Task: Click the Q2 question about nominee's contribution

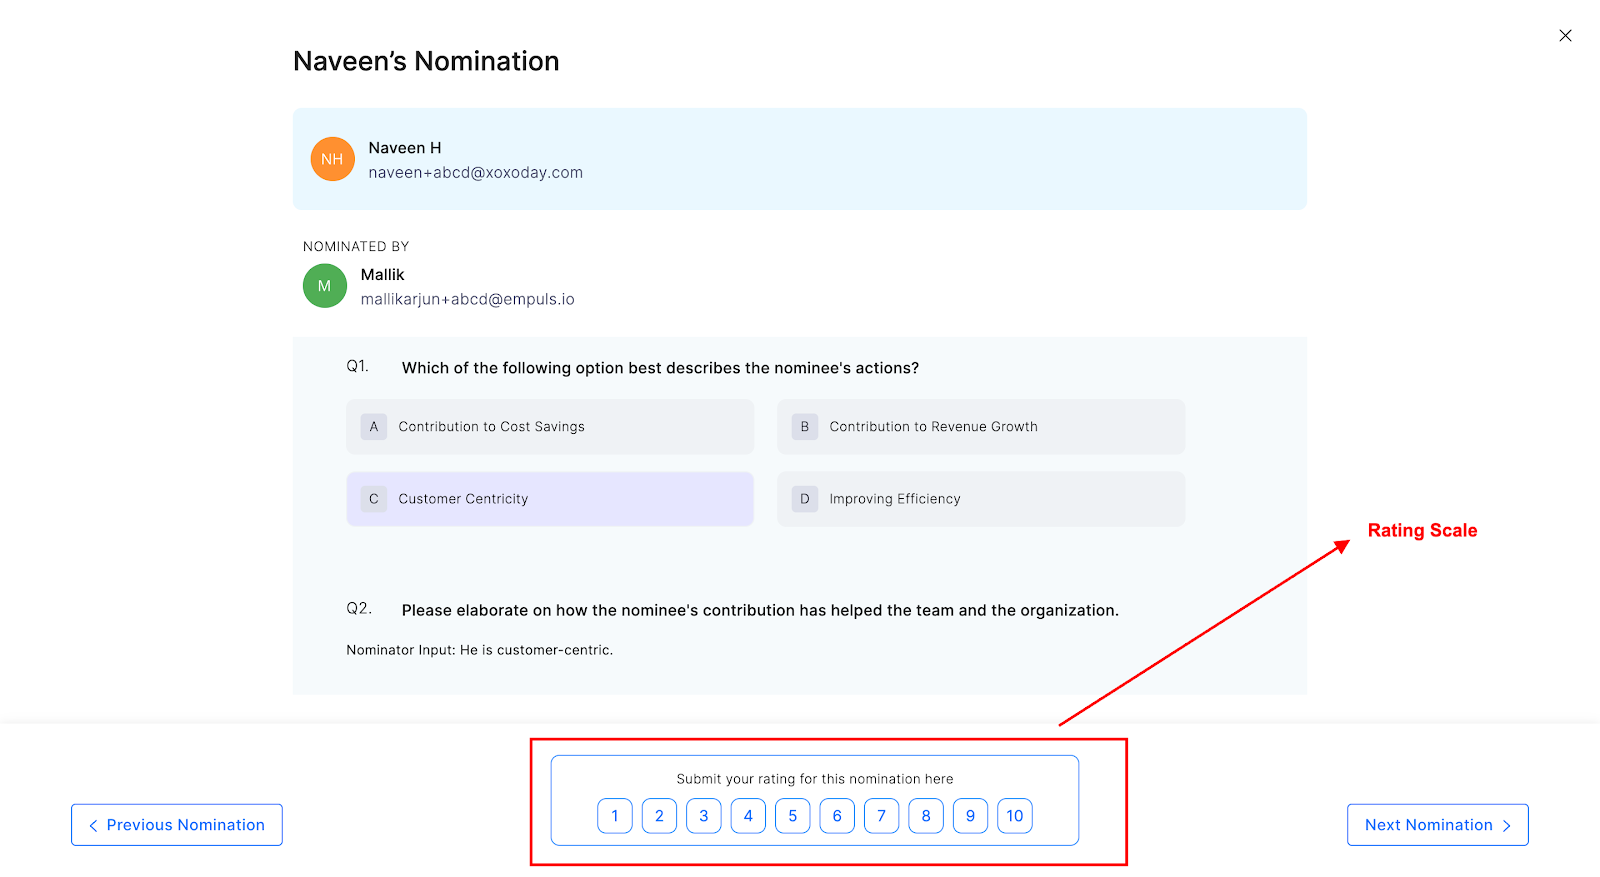Action: click(x=760, y=610)
